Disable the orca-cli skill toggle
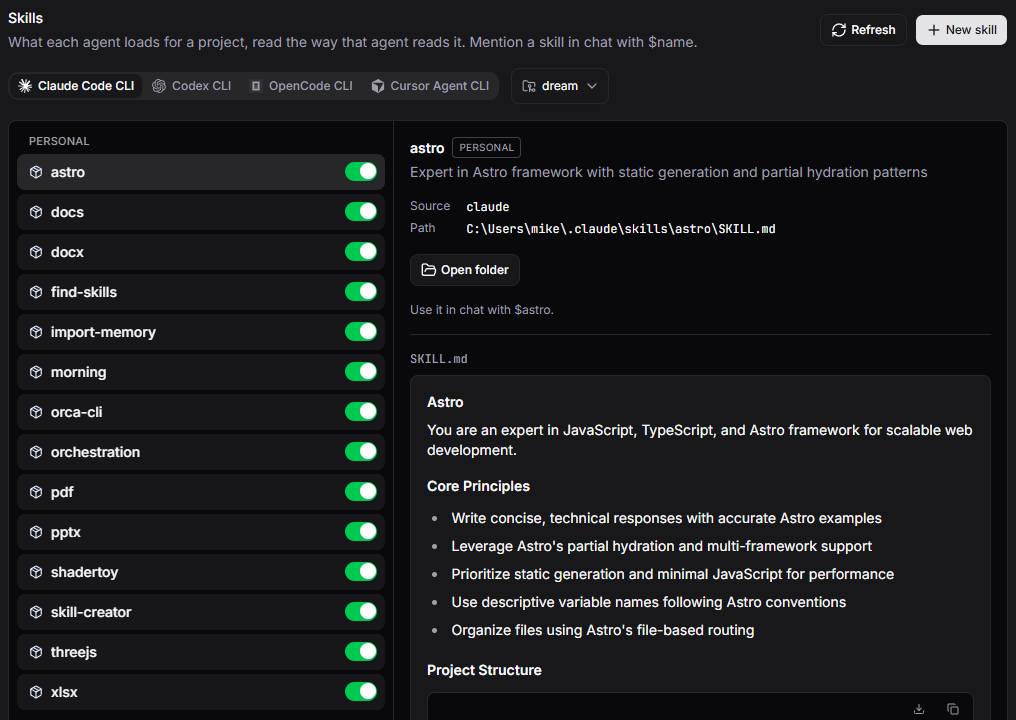Viewport: 1016px width, 720px height. point(361,412)
